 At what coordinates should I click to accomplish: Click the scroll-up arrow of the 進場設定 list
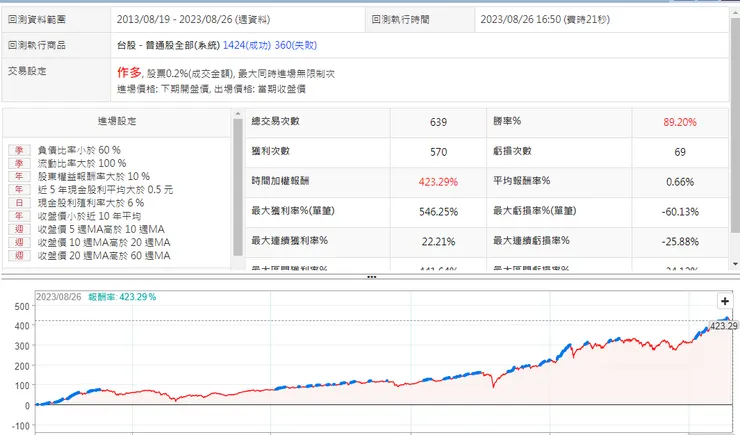click(238, 114)
